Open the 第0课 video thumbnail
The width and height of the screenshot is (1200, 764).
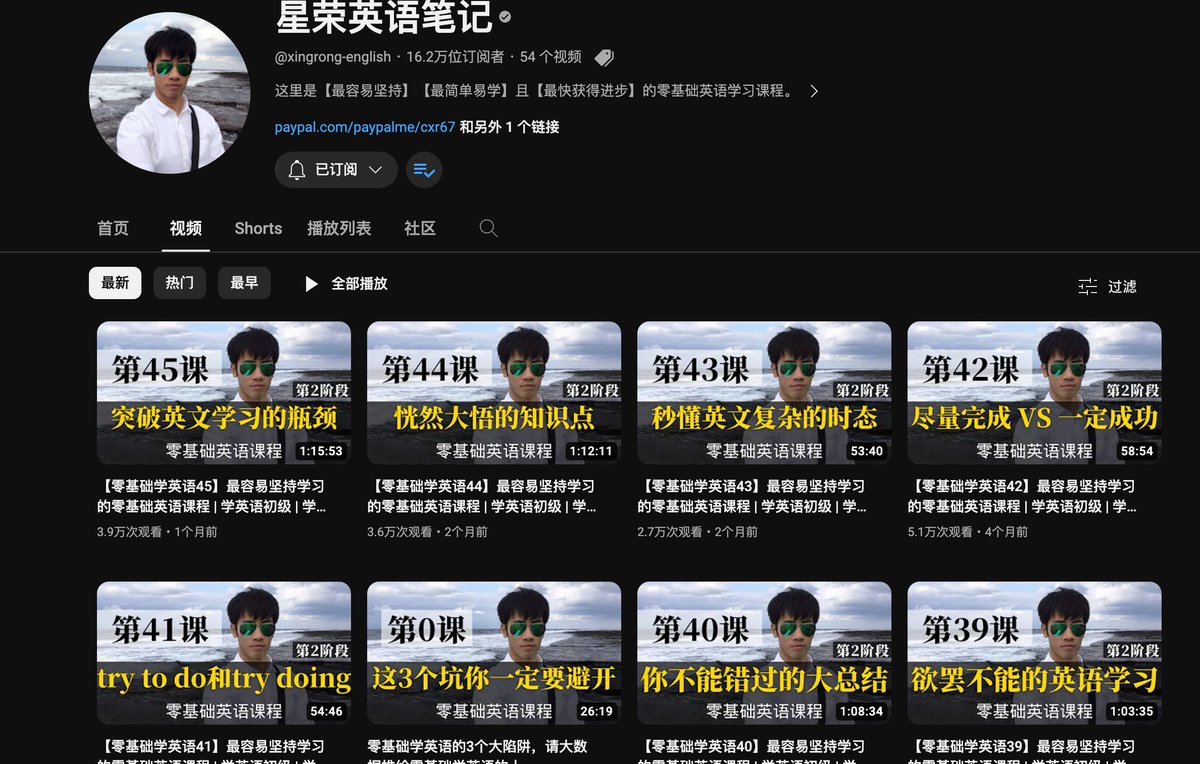[x=494, y=653]
